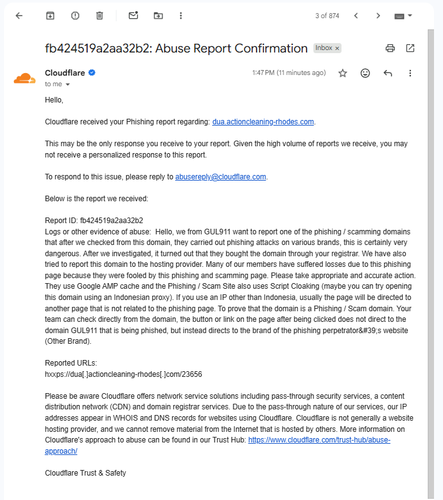Click the verified sender badge

point(92,73)
